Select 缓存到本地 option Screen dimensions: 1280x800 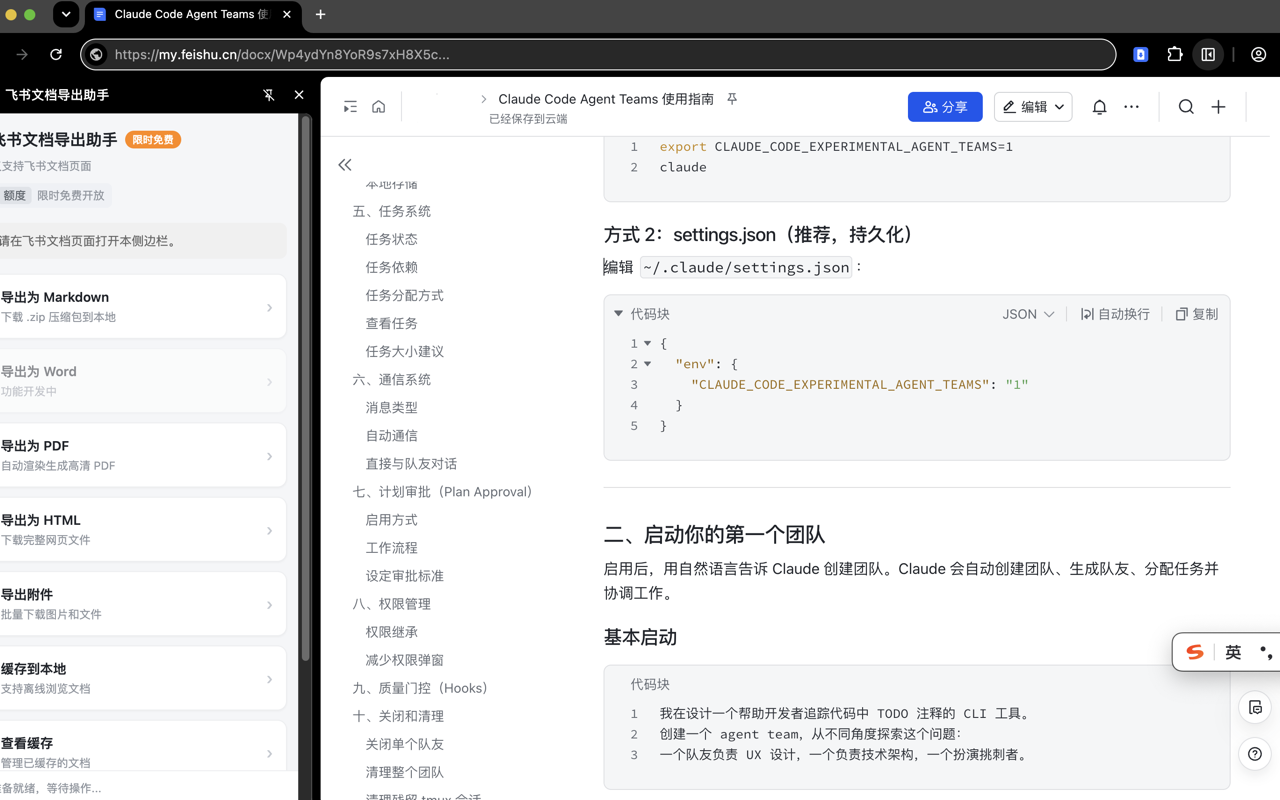[x=141, y=679]
